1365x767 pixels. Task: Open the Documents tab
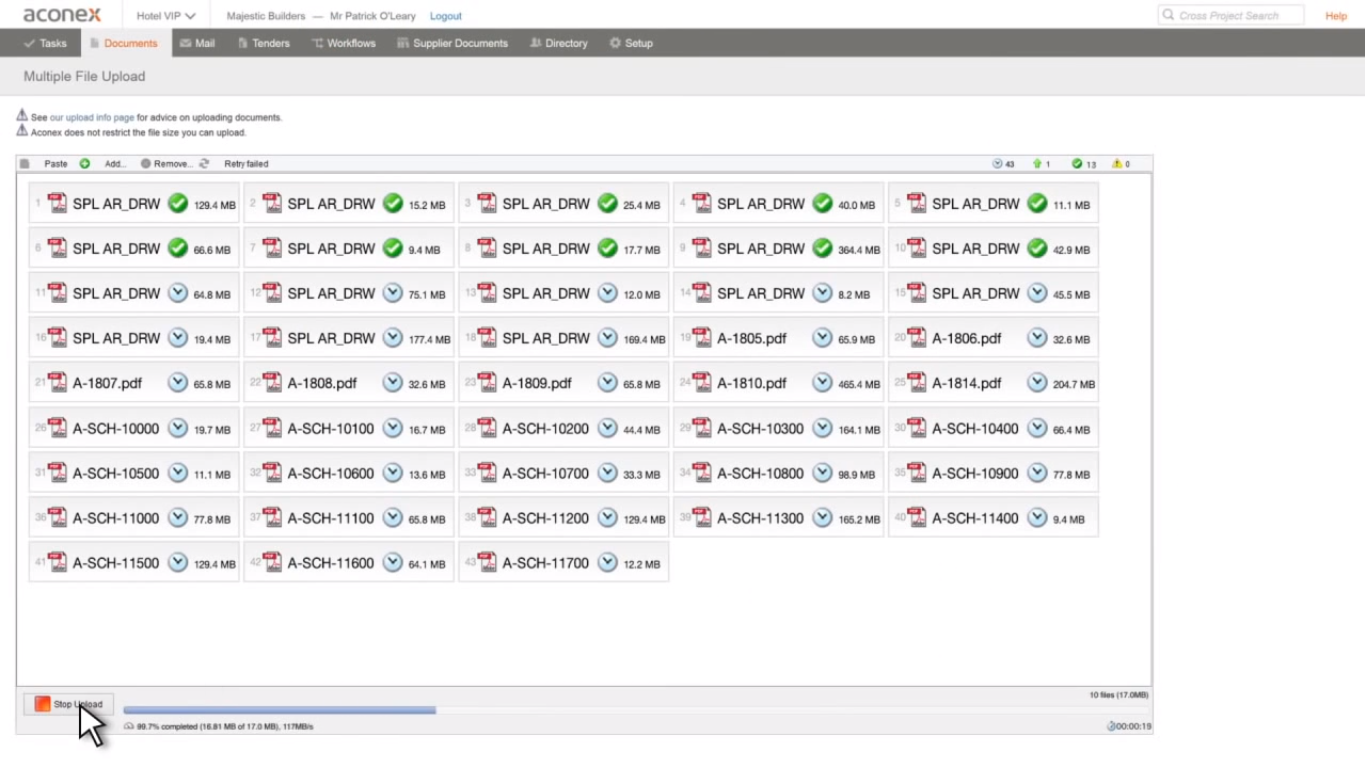click(123, 43)
